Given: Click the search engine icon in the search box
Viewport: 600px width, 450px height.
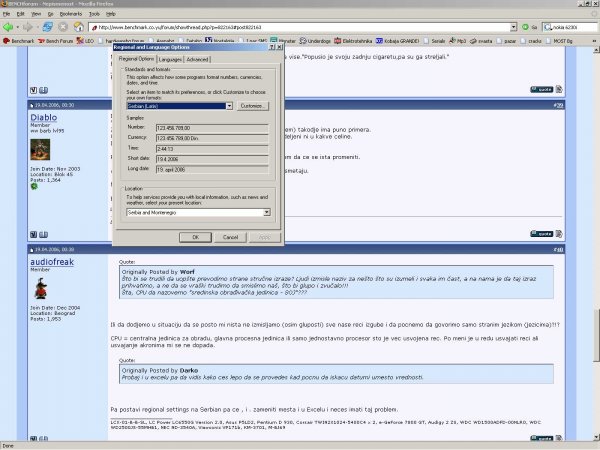Looking at the screenshot, I should pos(548,27).
